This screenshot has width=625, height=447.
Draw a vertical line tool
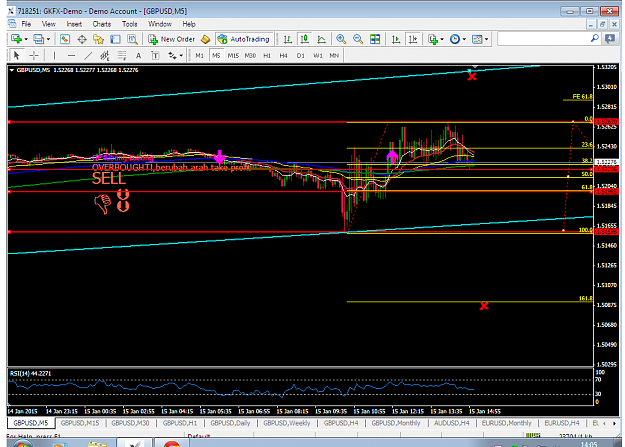(x=54, y=55)
